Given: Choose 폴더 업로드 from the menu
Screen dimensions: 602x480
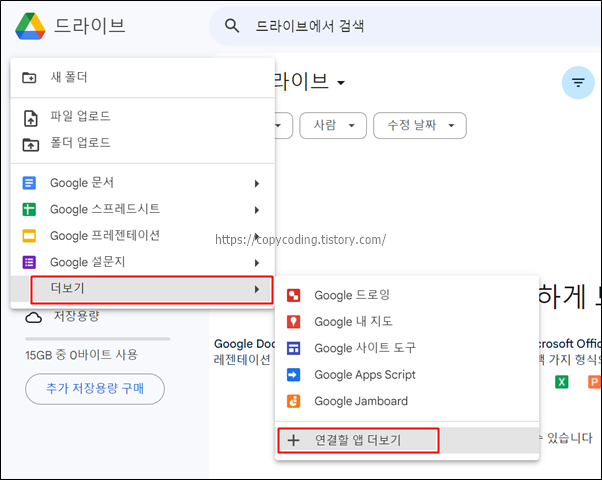Looking at the screenshot, I should 142,143.
